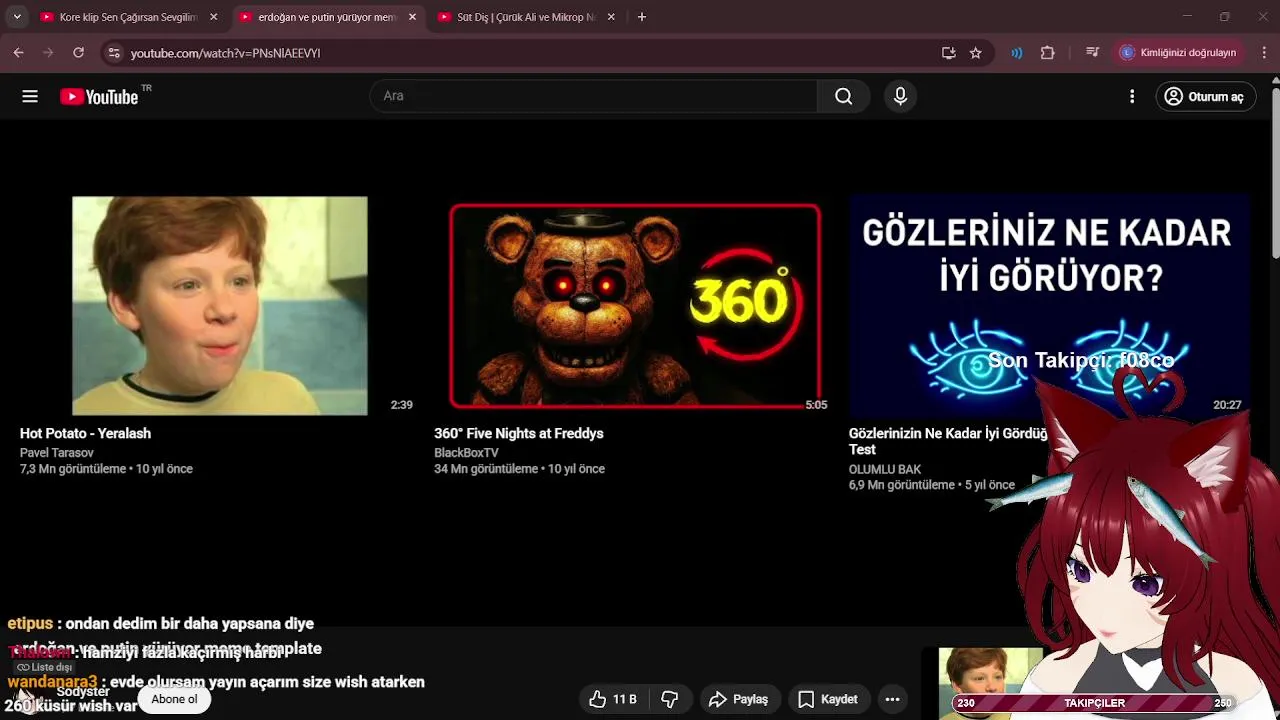Image resolution: width=1280 pixels, height=720 pixels.
Task: Open the extensions puzzle icon
Action: coord(1048,53)
